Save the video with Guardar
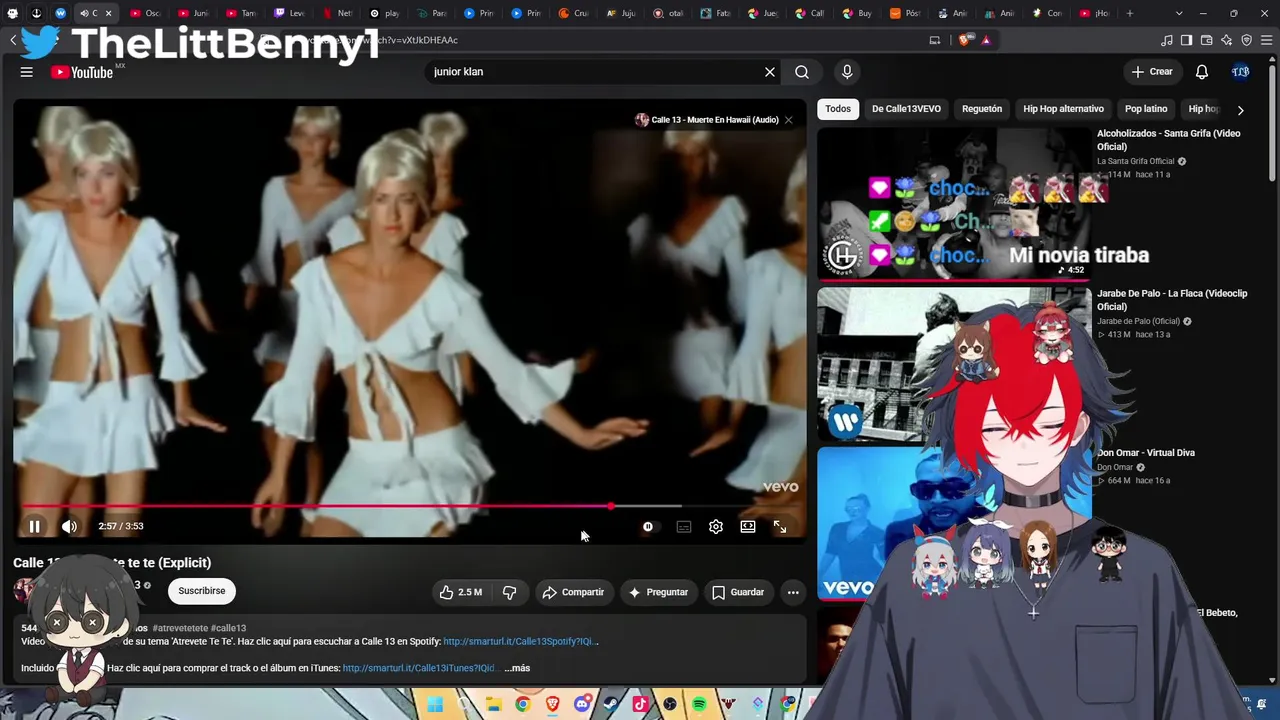 [x=738, y=592]
